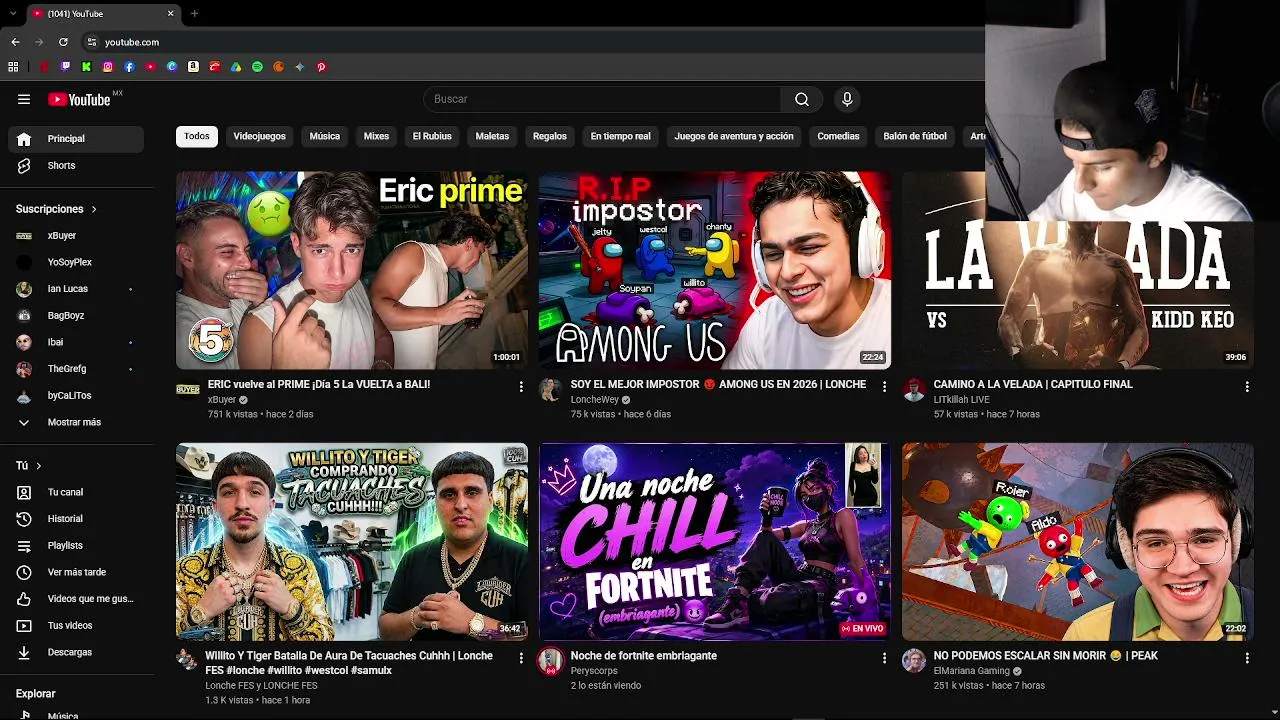
Task: Open options for Willito Y Tiger video
Action: point(521,658)
